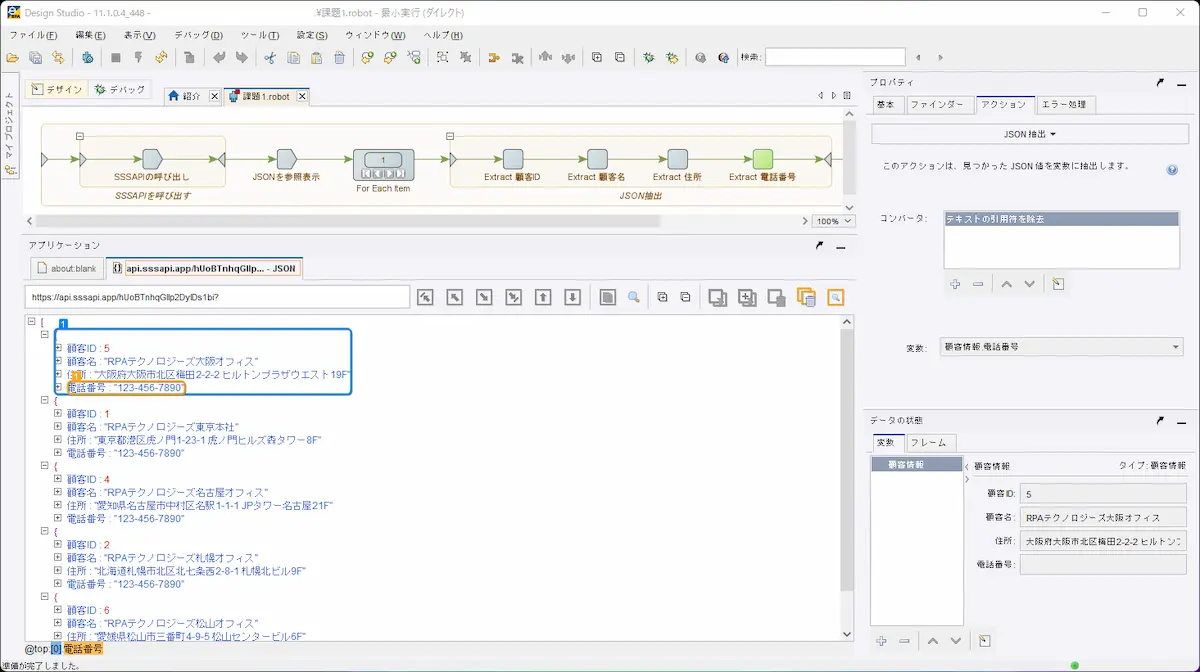
Task: Click the 電話番号 "123-456-7890" highlighted row
Action: 125,387
